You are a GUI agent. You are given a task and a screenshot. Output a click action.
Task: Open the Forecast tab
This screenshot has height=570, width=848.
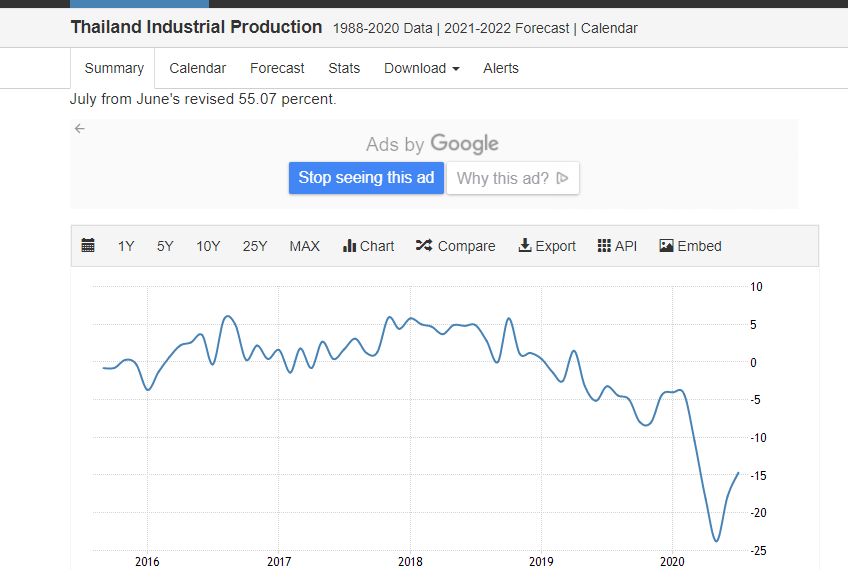[277, 68]
